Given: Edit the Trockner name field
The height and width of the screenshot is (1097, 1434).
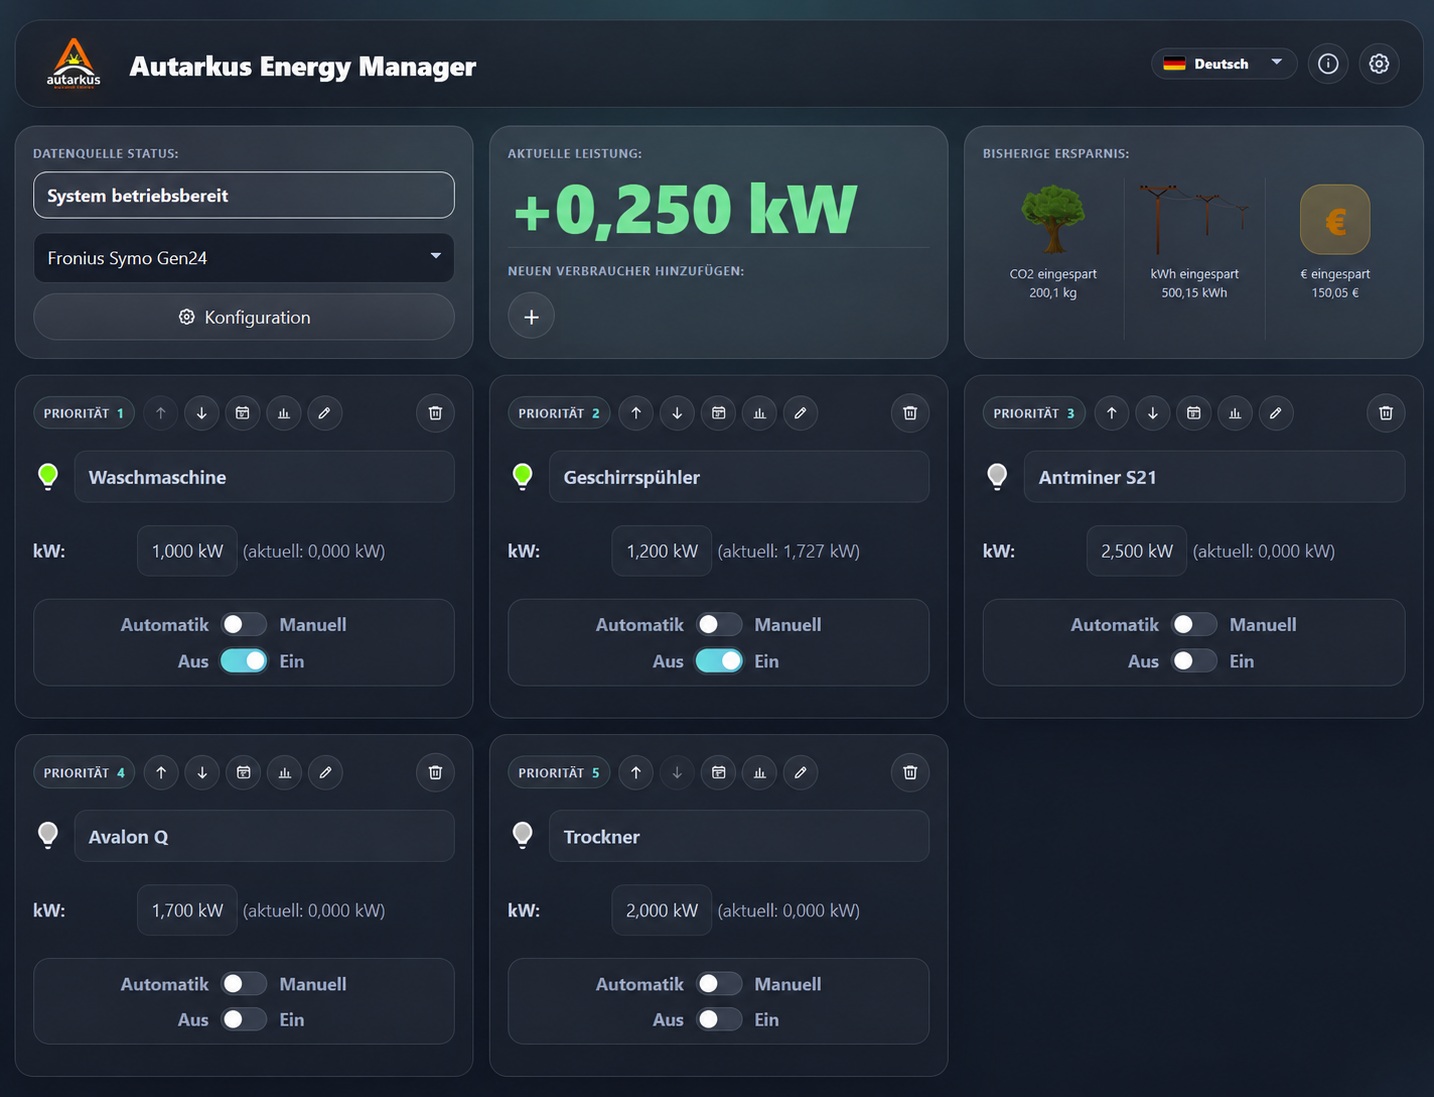Looking at the screenshot, I should tap(739, 836).
